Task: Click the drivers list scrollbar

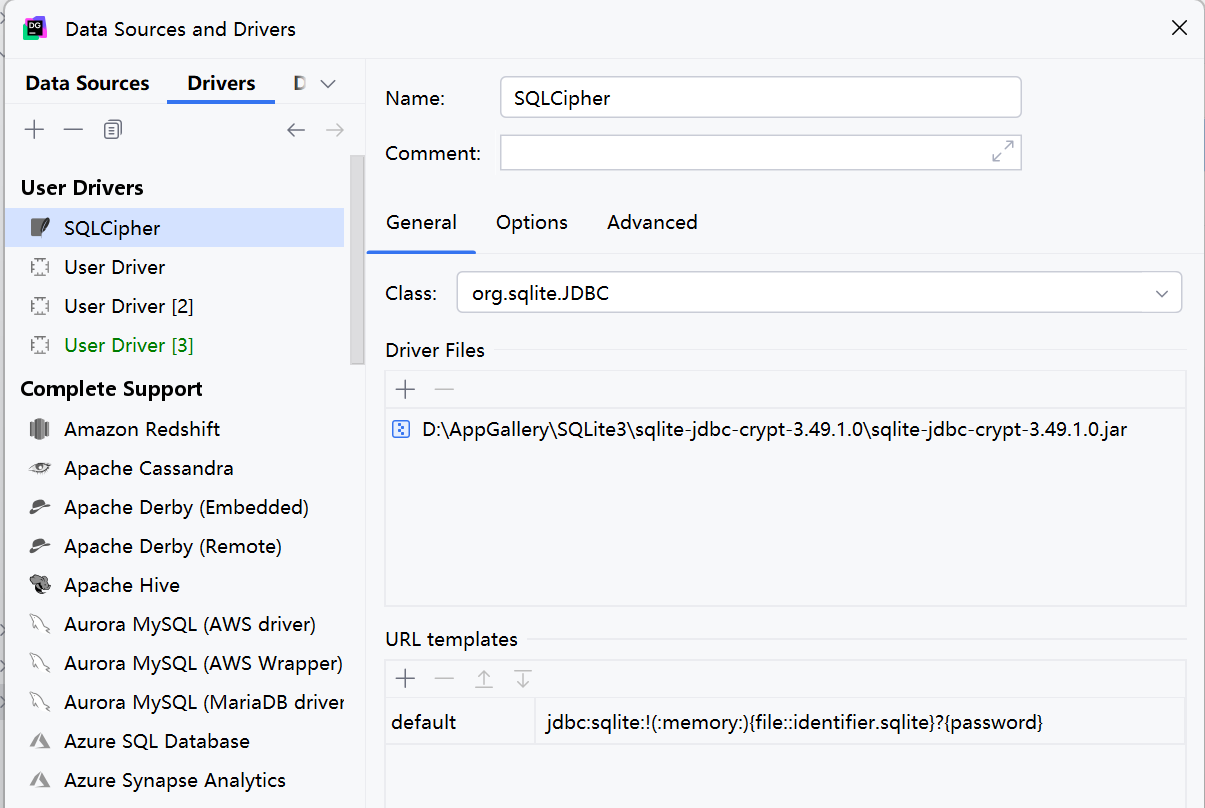Action: 357,260
